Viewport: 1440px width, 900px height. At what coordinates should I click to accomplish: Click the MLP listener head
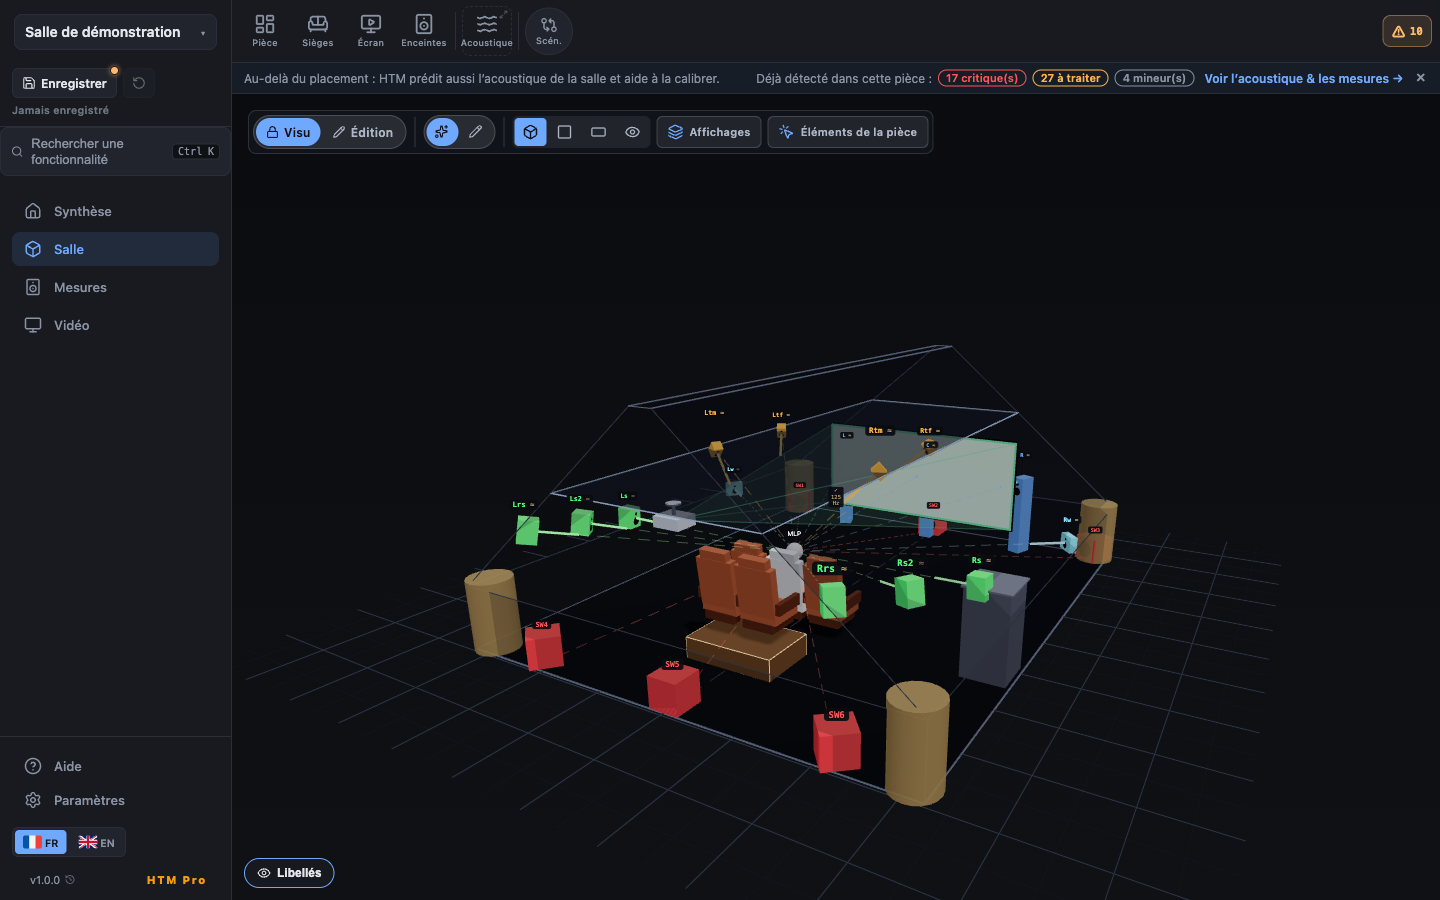[793, 552]
